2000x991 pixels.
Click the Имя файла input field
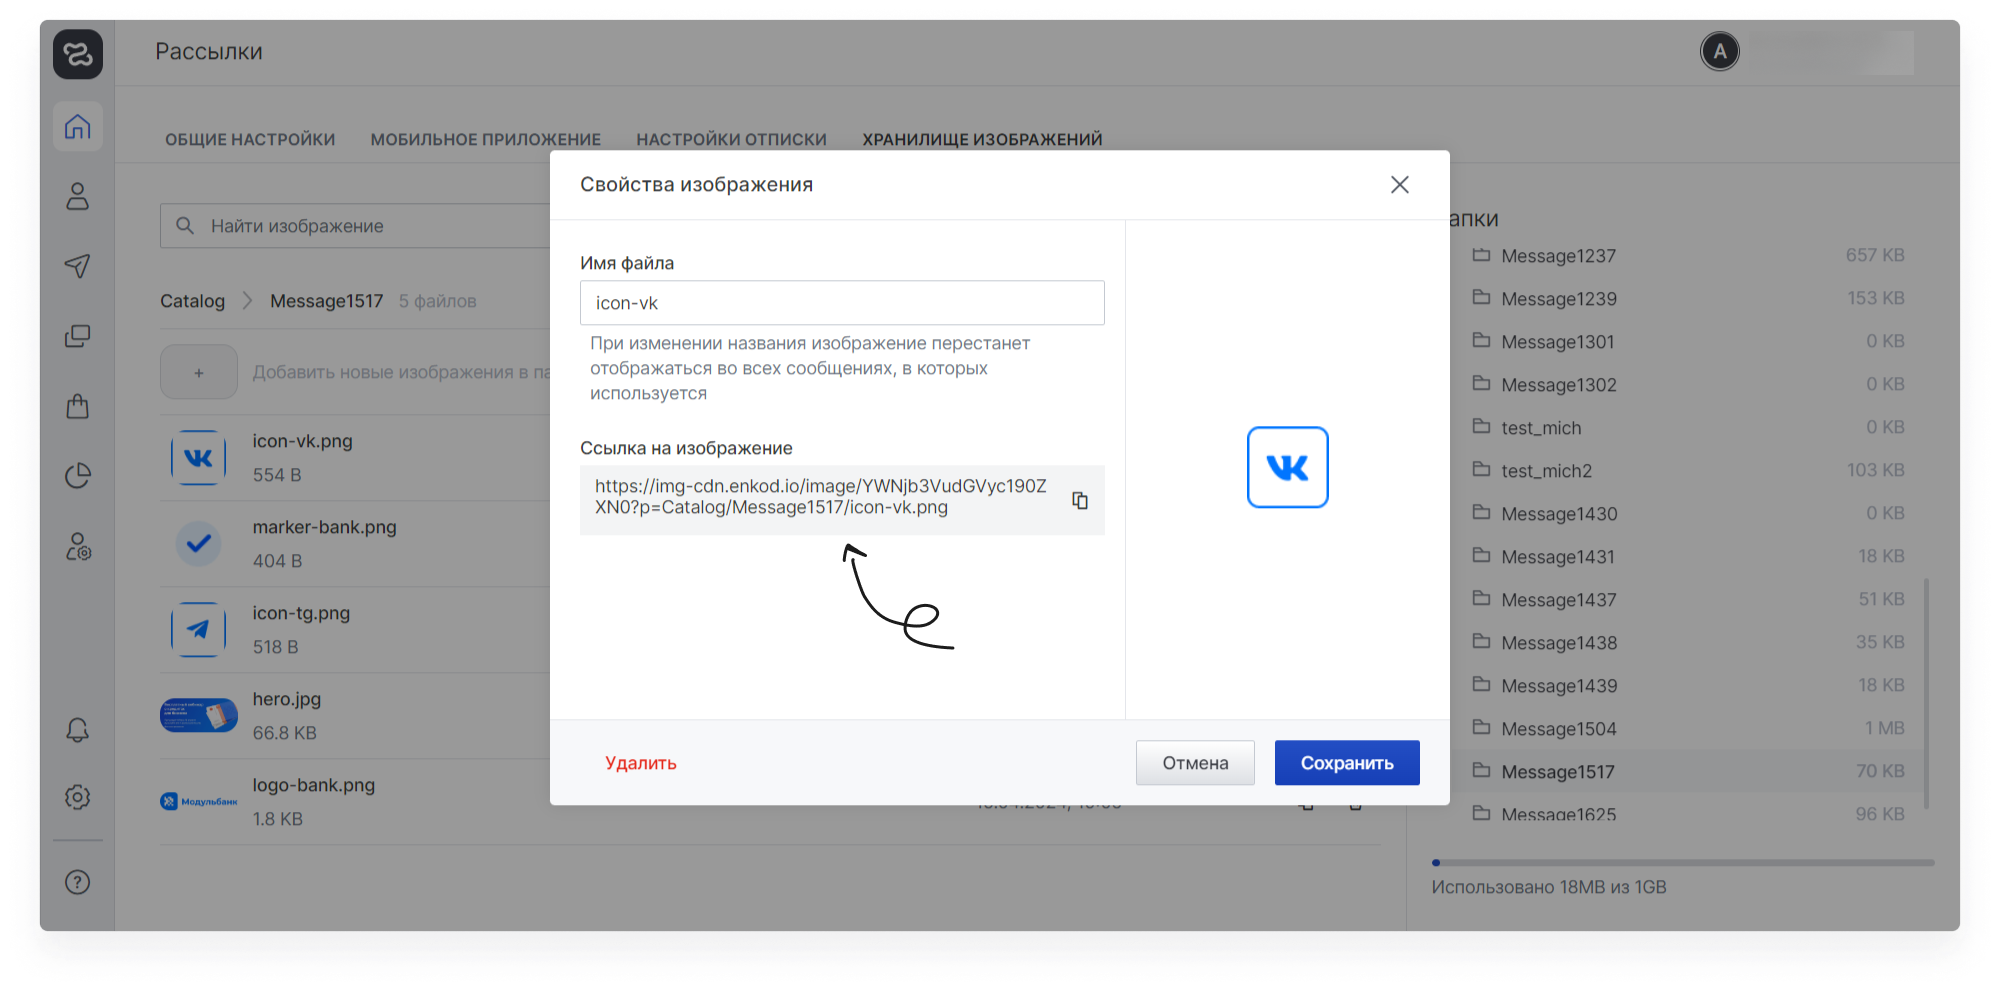click(x=842, y=303)
